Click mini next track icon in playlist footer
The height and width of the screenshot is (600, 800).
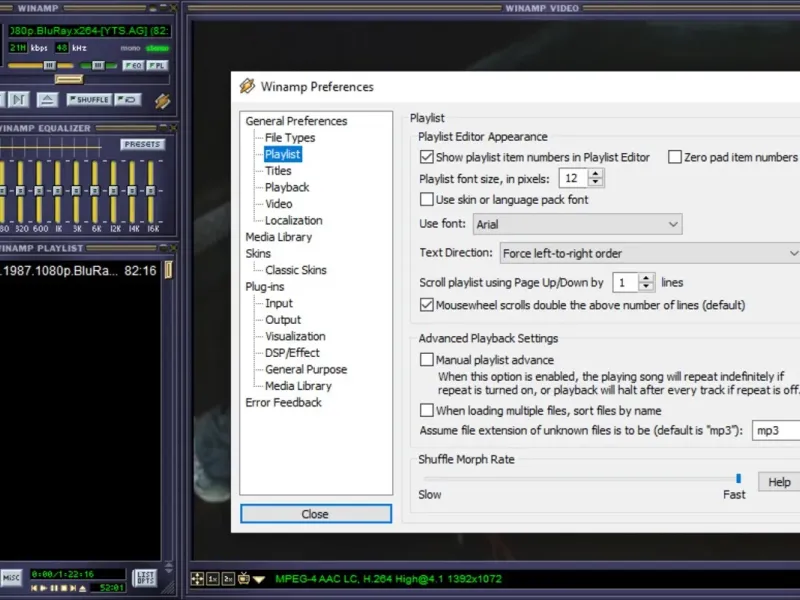tap(73, 588)
